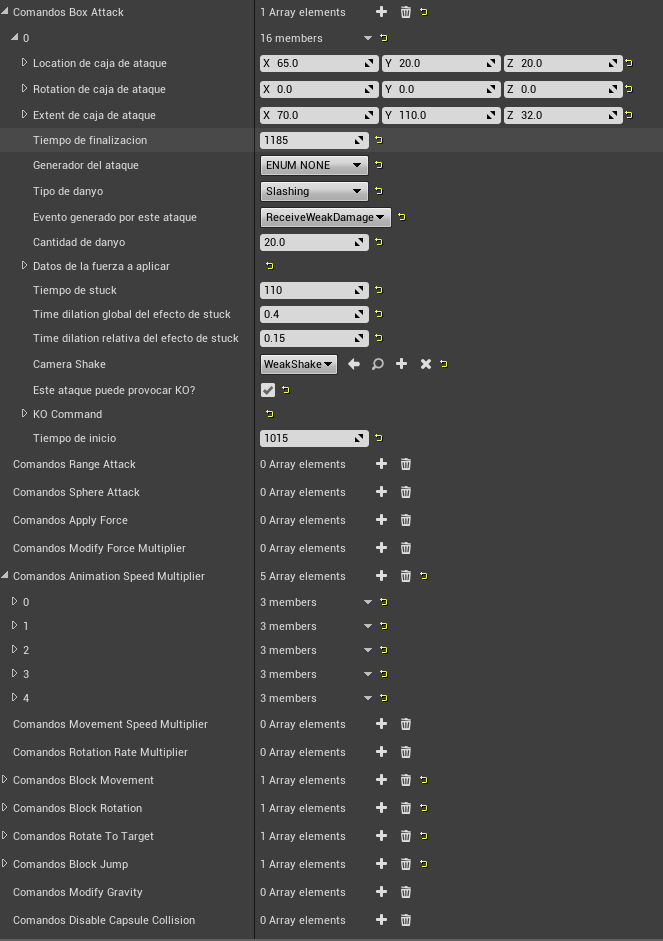Open the Tipo de danyo Slashing dropdown
This screenshot has height=941, width=663.
pos(314,191)
